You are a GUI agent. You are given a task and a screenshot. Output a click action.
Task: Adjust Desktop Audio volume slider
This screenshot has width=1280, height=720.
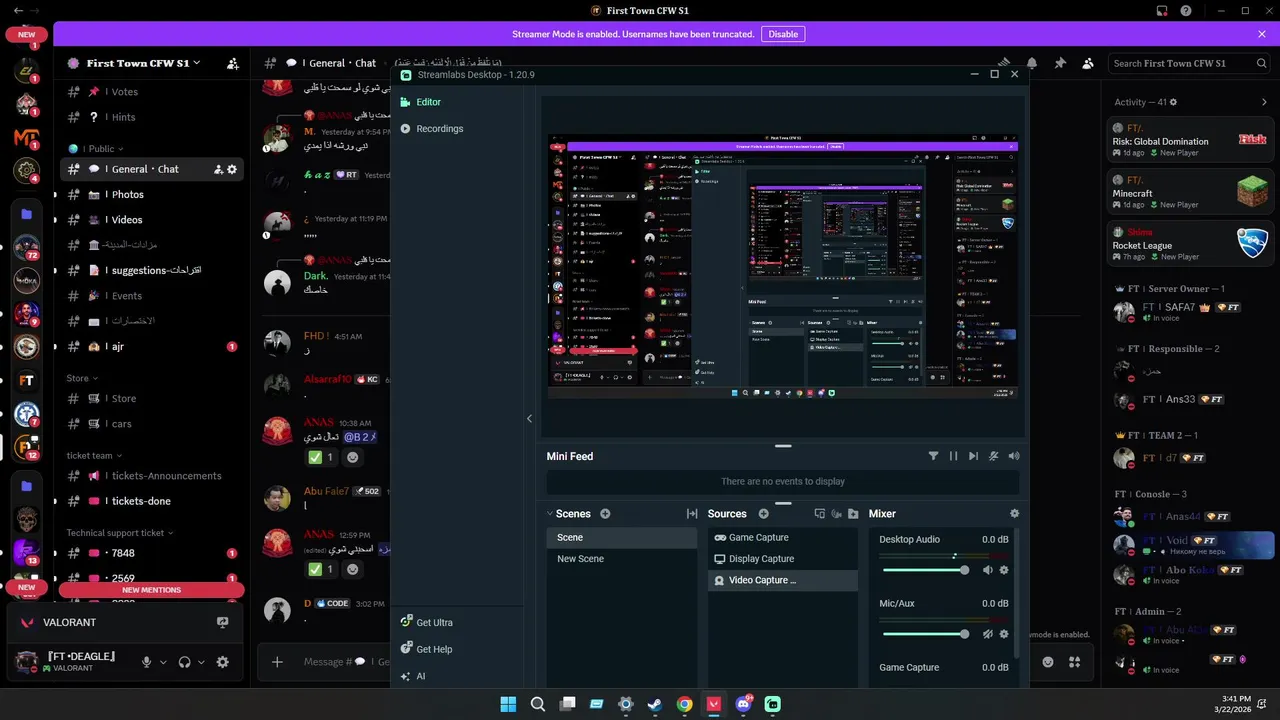point(924,570)
